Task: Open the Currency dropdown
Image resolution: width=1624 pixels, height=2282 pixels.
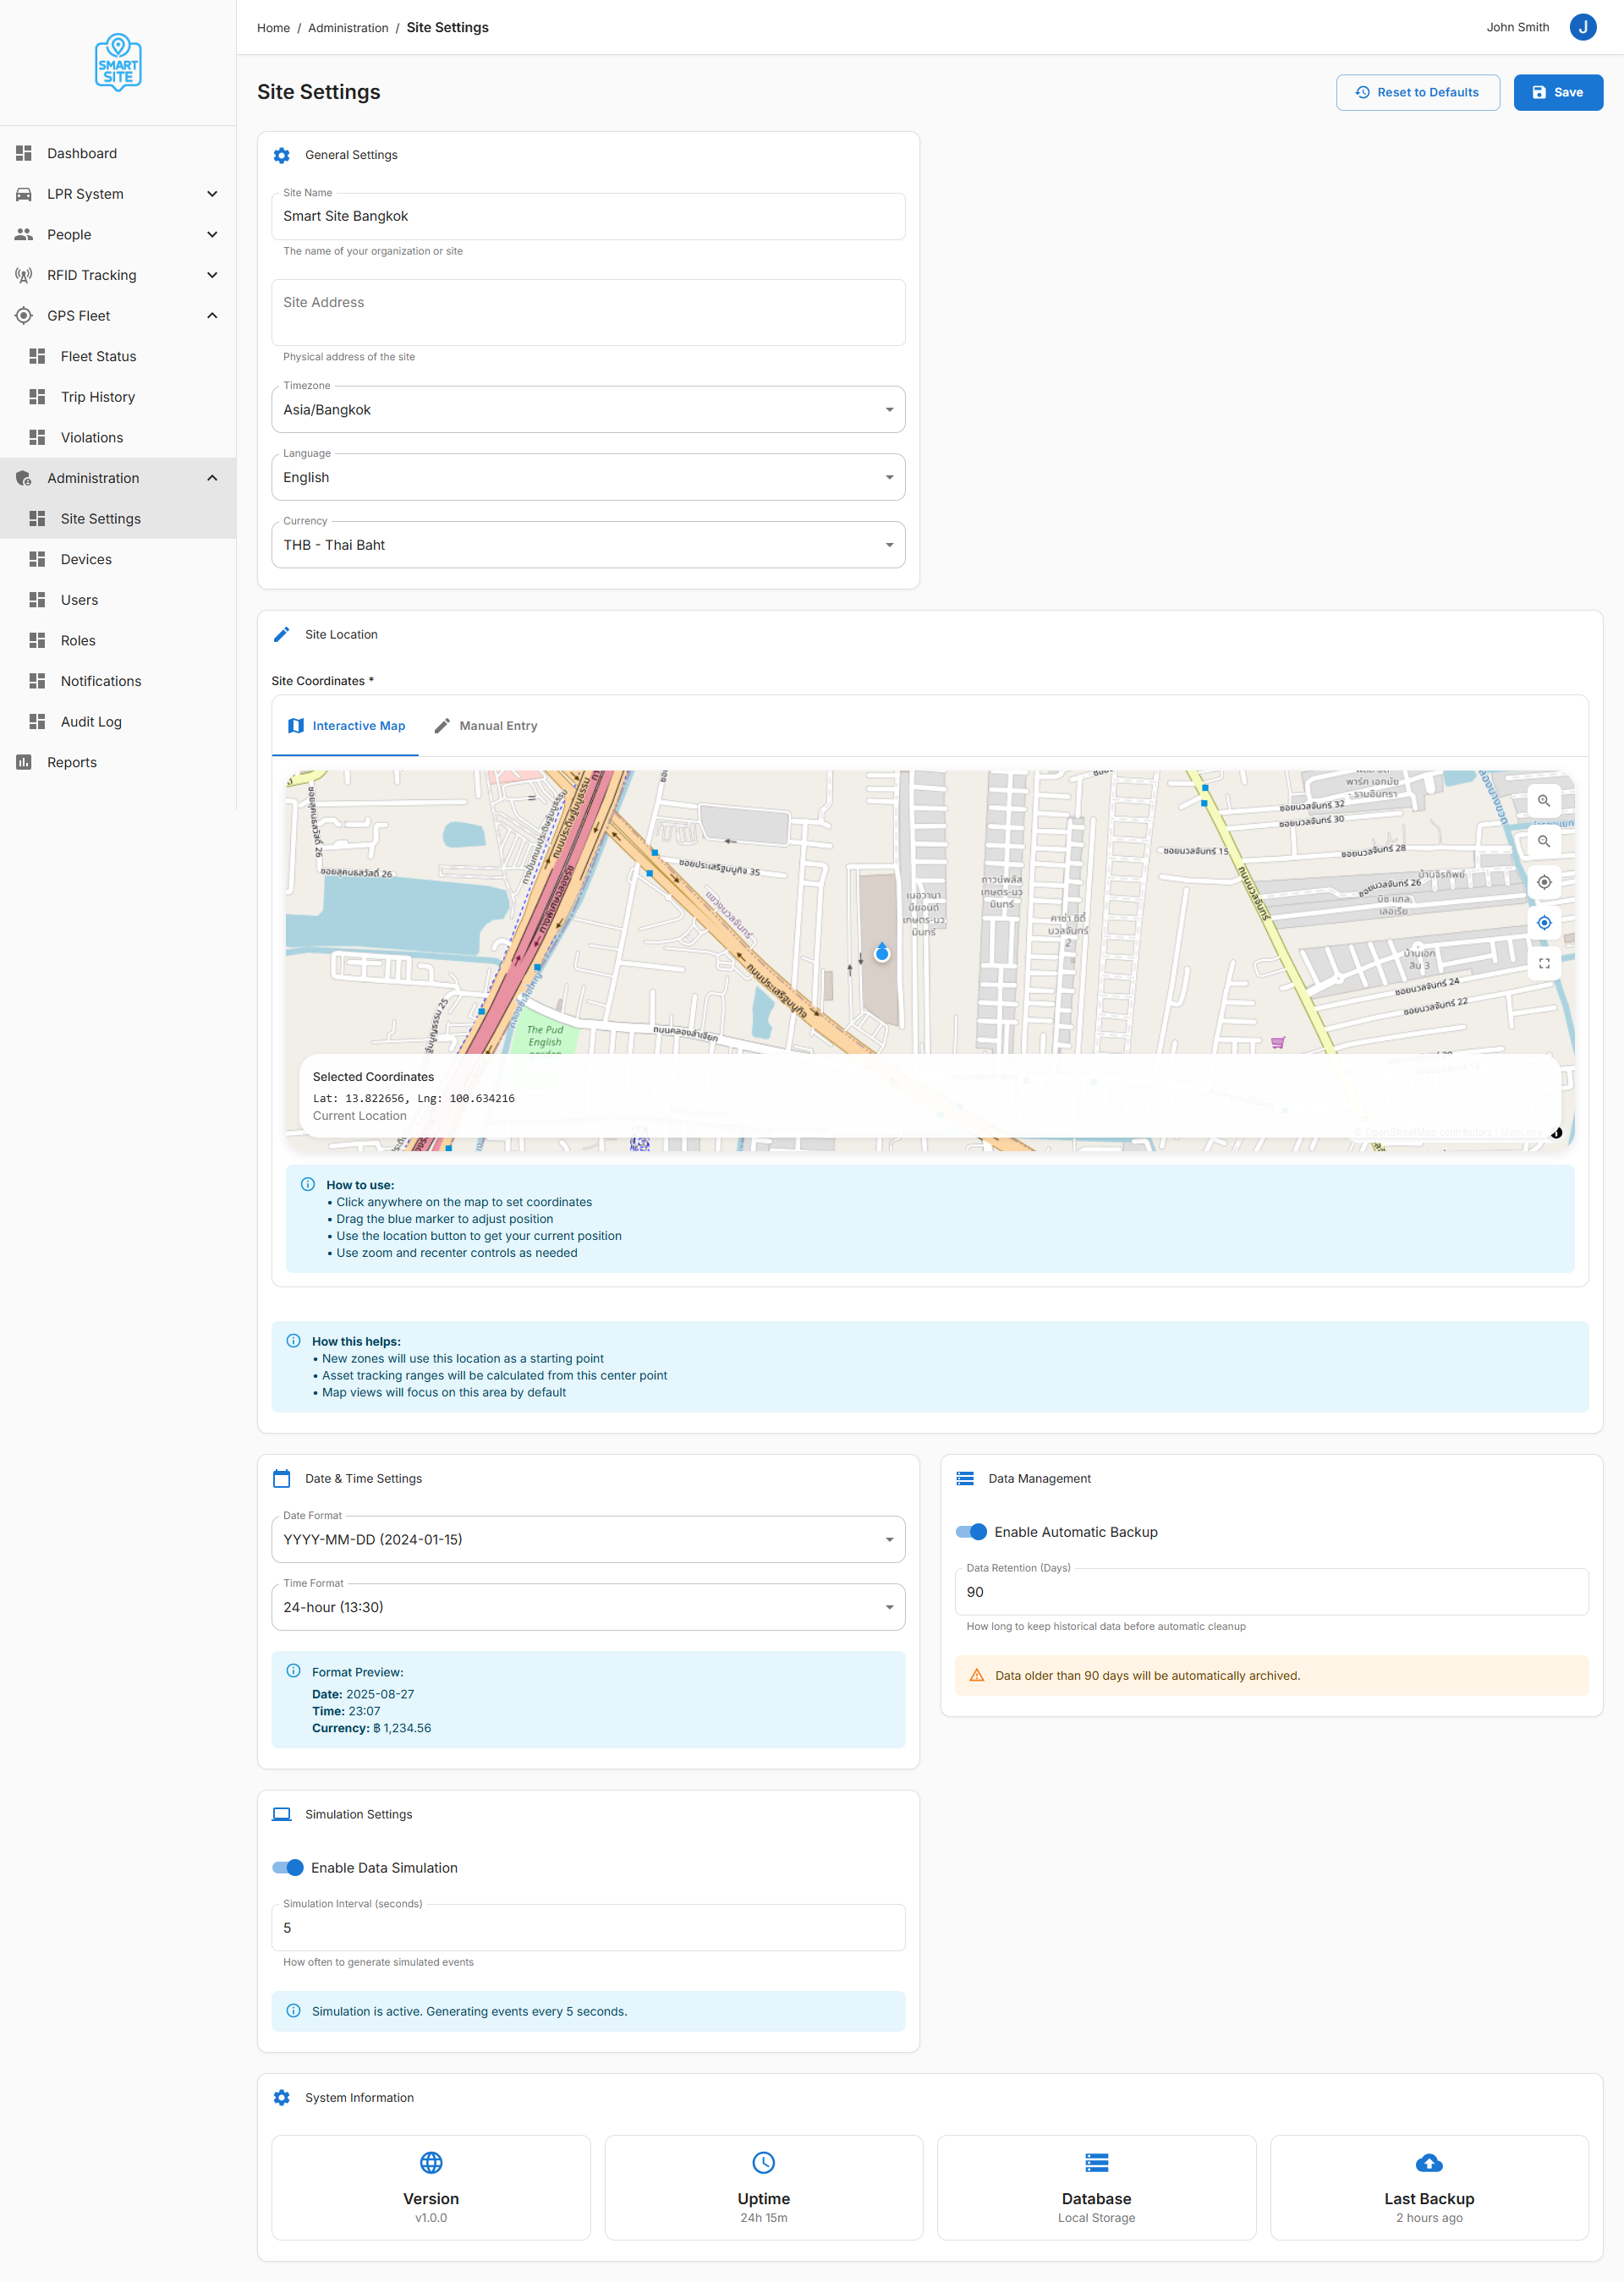Action: [588, 545]
